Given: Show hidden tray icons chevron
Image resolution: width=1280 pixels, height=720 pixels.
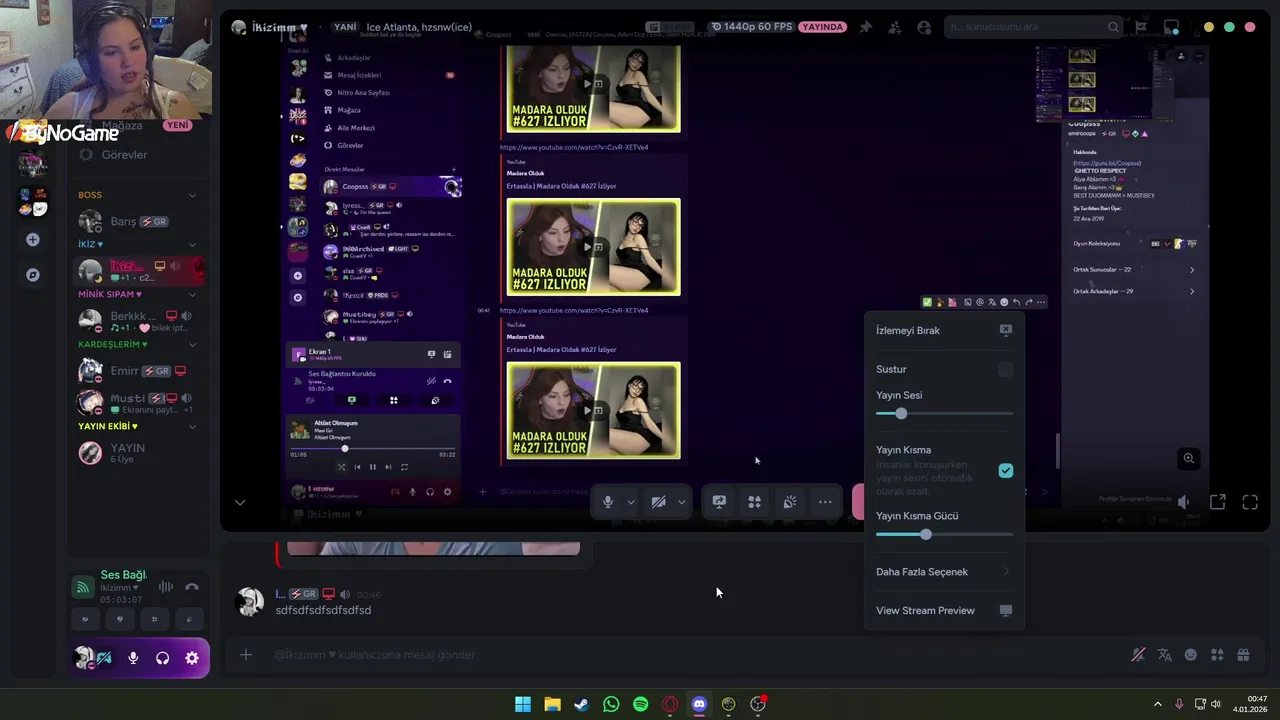Looking at the screenshot, I should (1158, 704).
